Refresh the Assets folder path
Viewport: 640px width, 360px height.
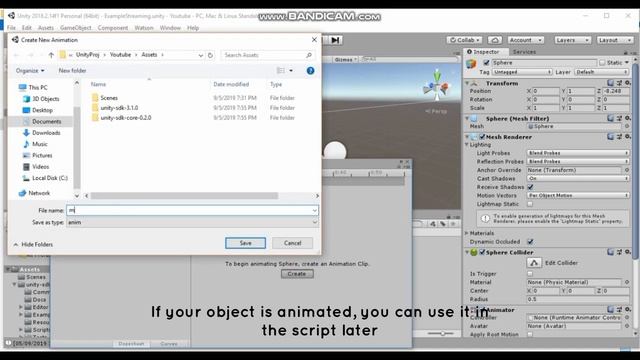[x=210, y=55]
